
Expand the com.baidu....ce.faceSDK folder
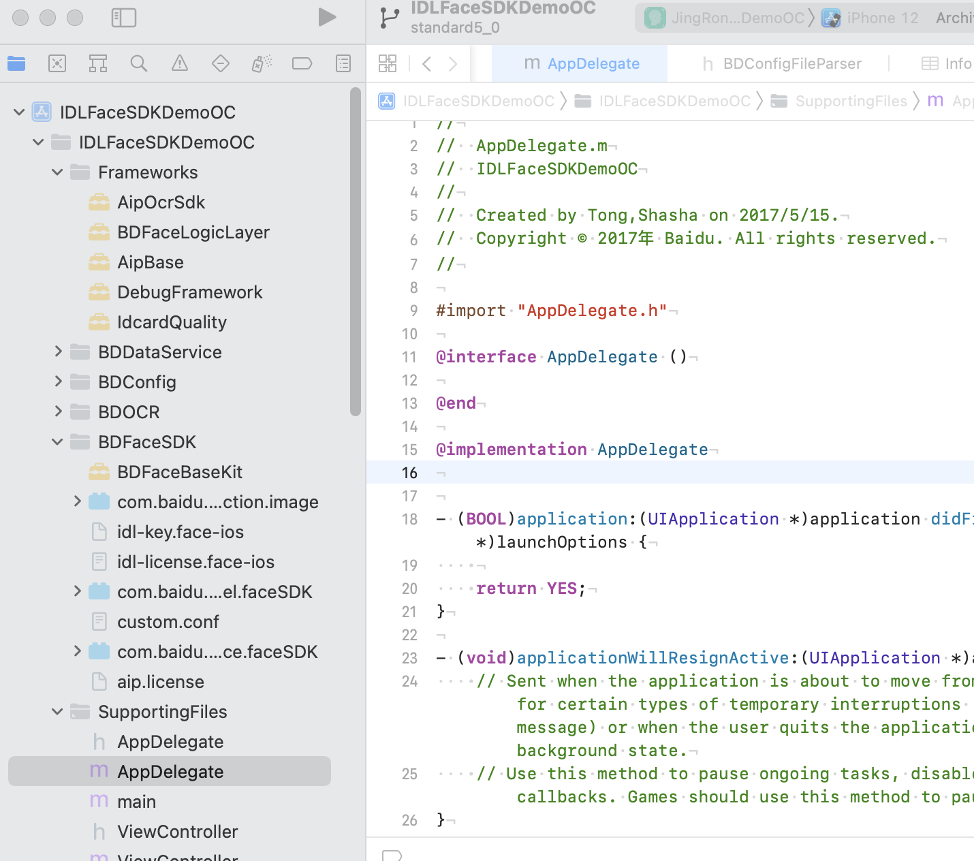tap(77, 651)
